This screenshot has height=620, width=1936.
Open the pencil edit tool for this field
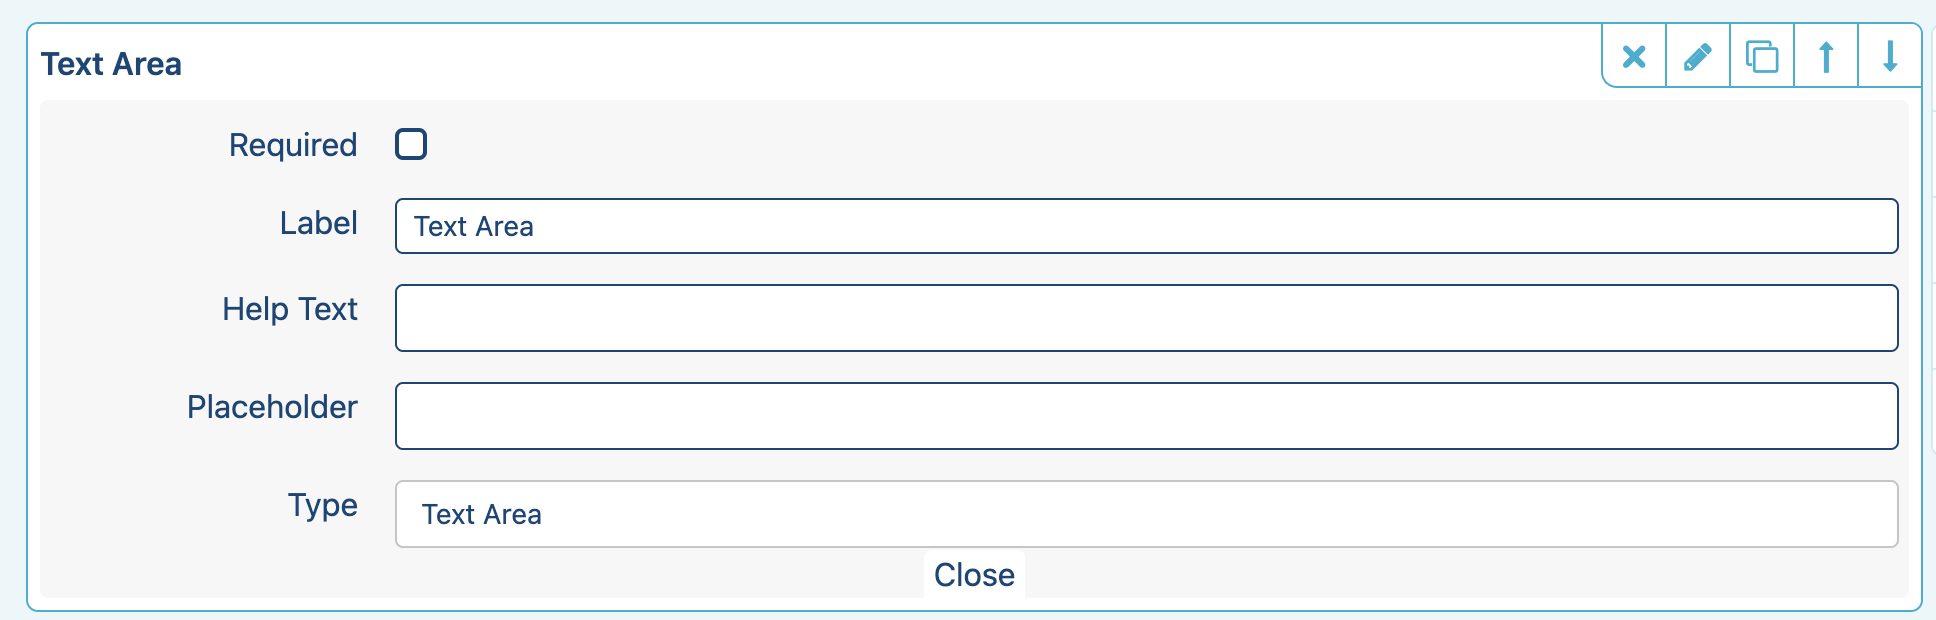point(1697,57)
